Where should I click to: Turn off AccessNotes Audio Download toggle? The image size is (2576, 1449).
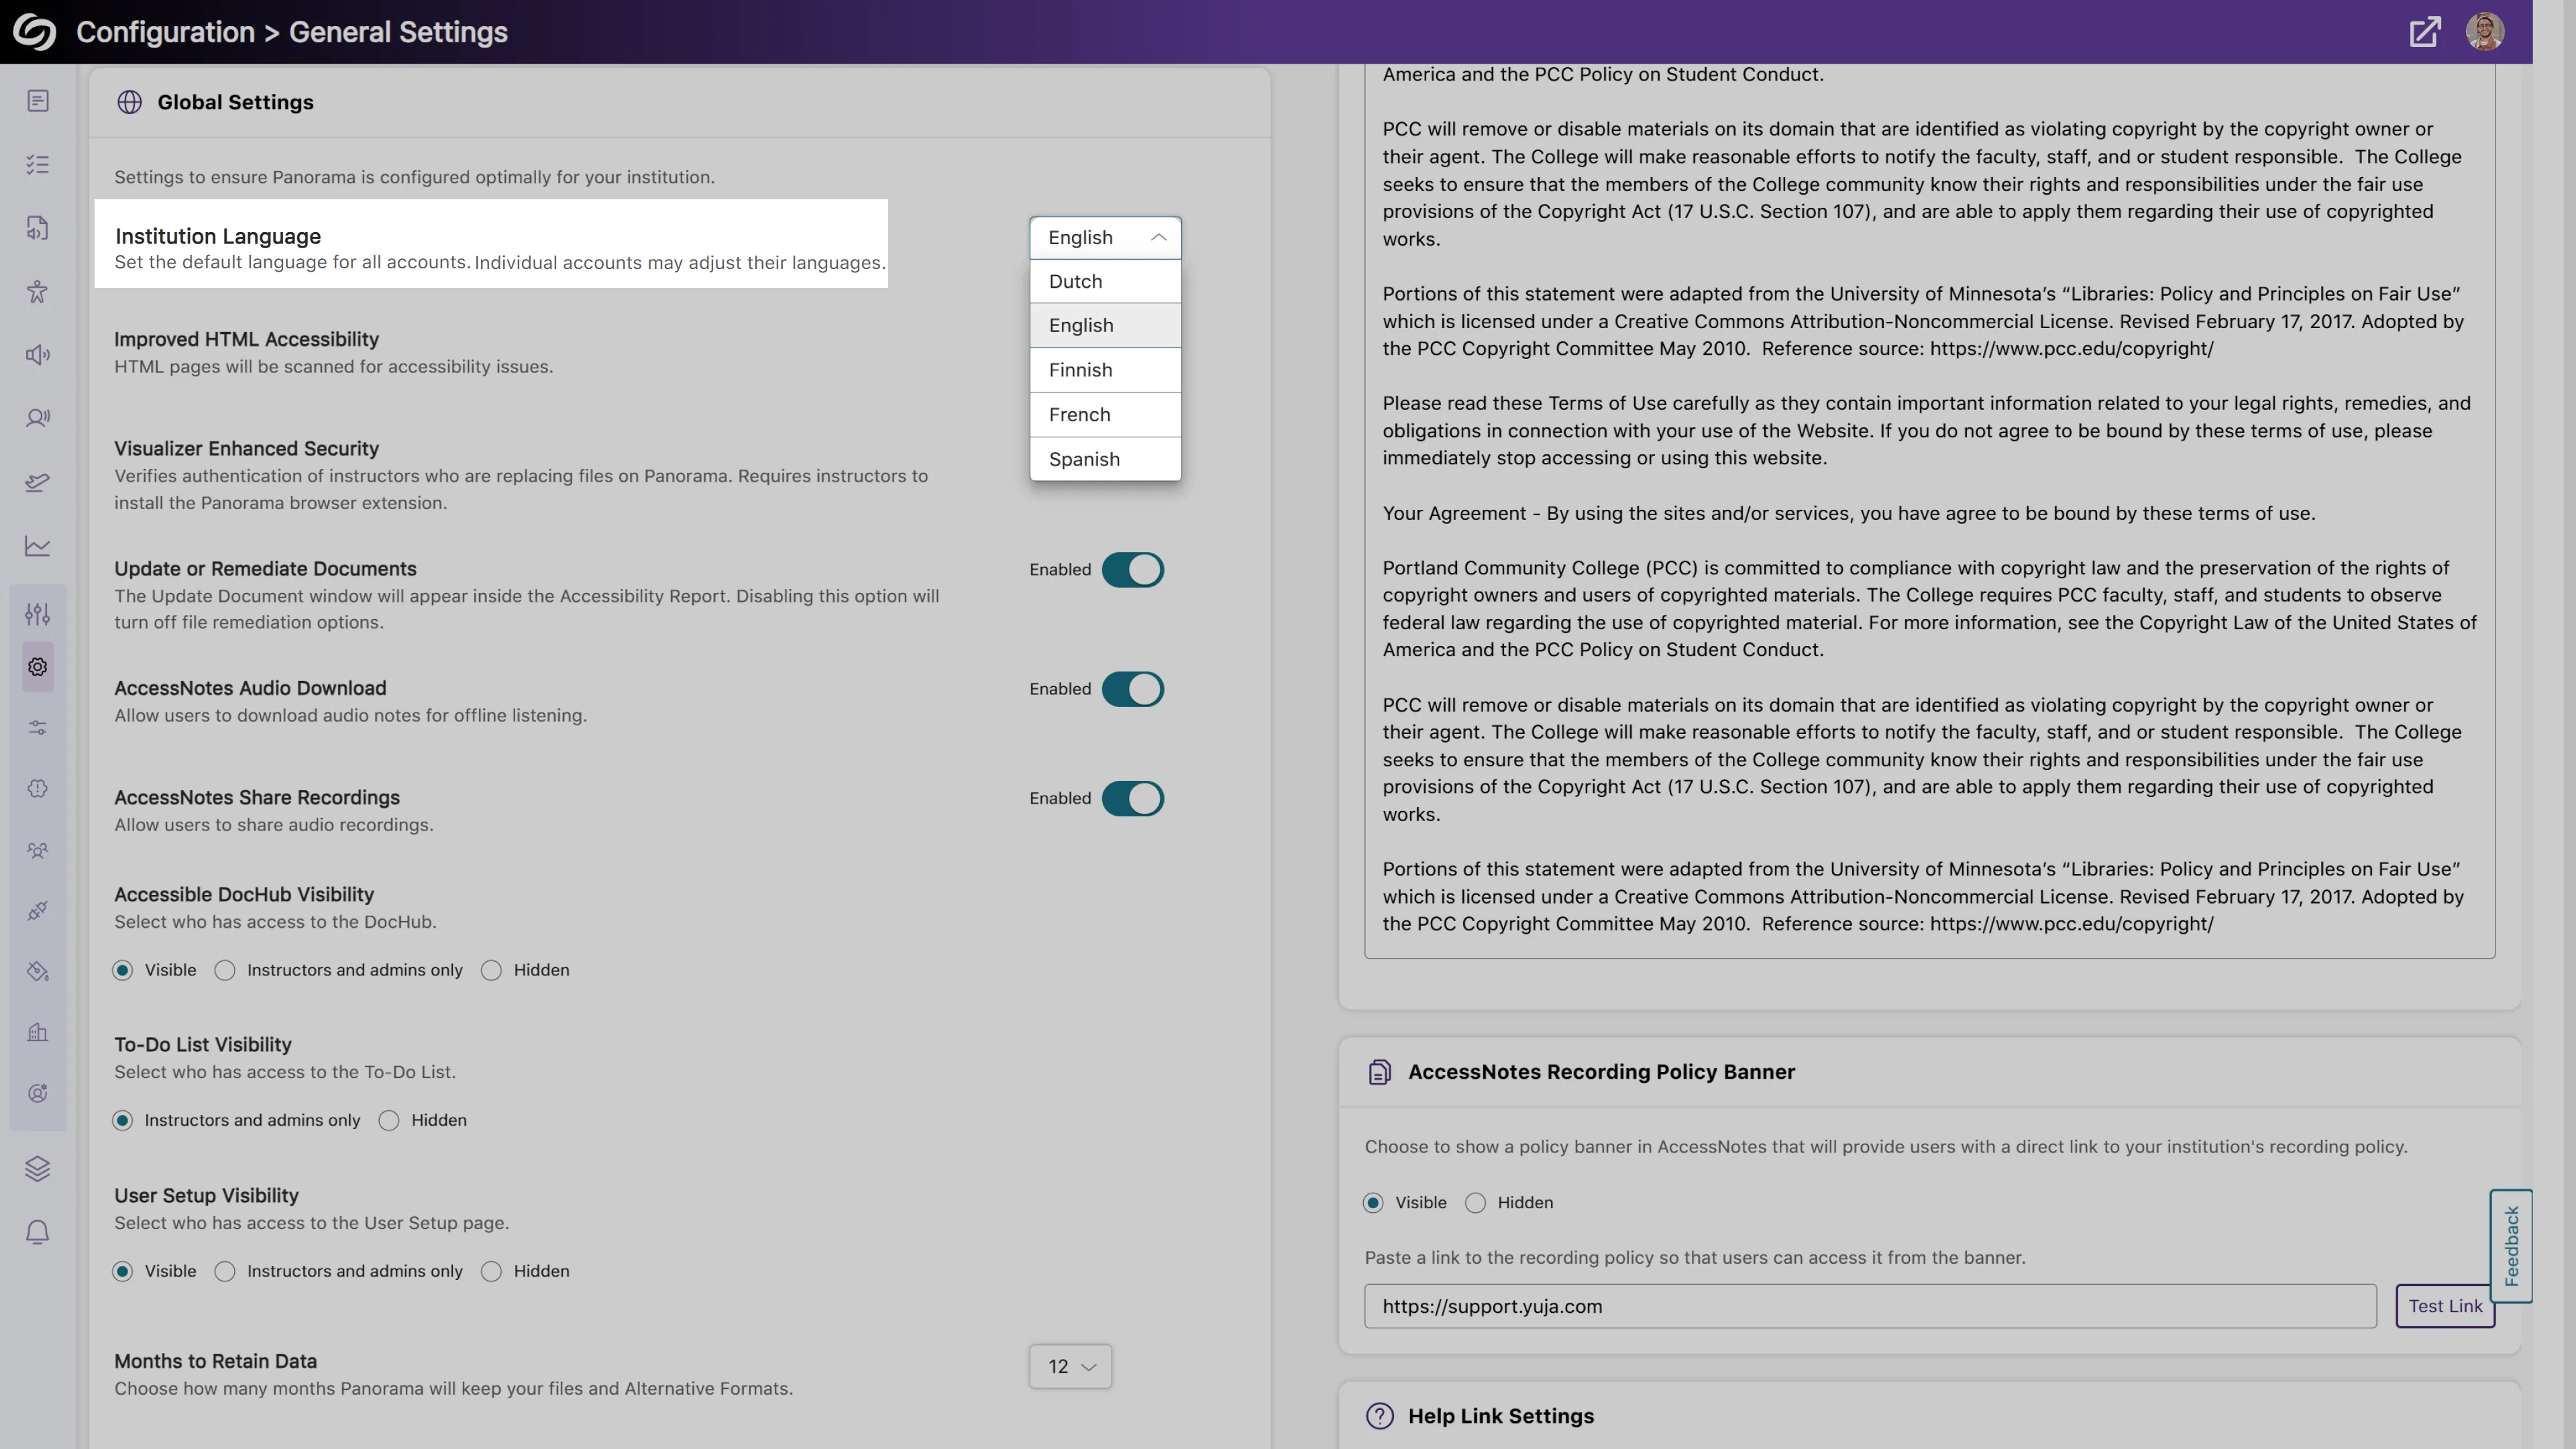click(1132, 689)
